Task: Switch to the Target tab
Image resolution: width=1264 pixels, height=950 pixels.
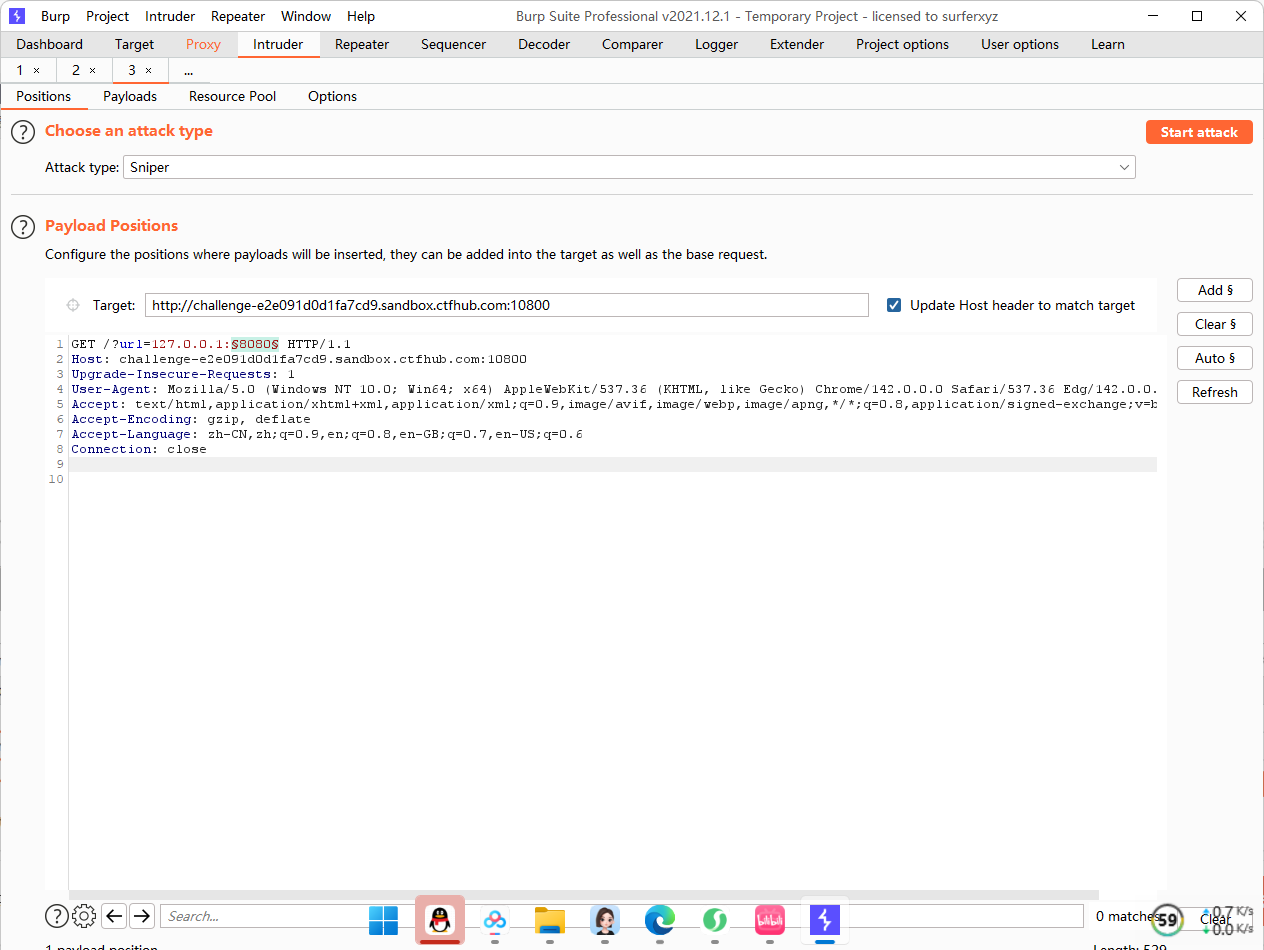Action: click(134, 44)
